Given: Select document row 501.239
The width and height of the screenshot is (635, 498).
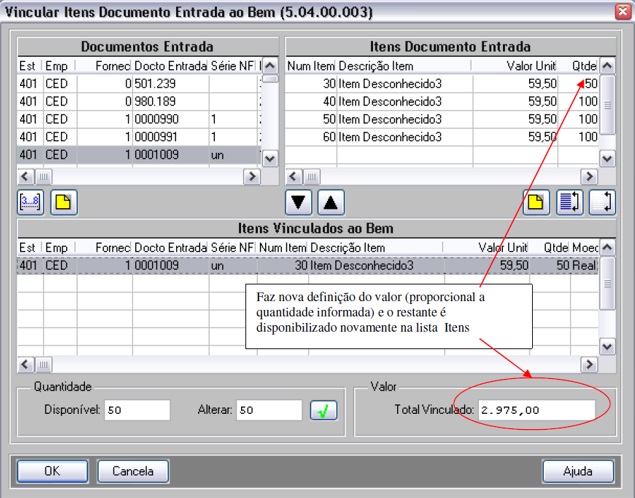Looking at the screenshot, I should pos(138,83).
